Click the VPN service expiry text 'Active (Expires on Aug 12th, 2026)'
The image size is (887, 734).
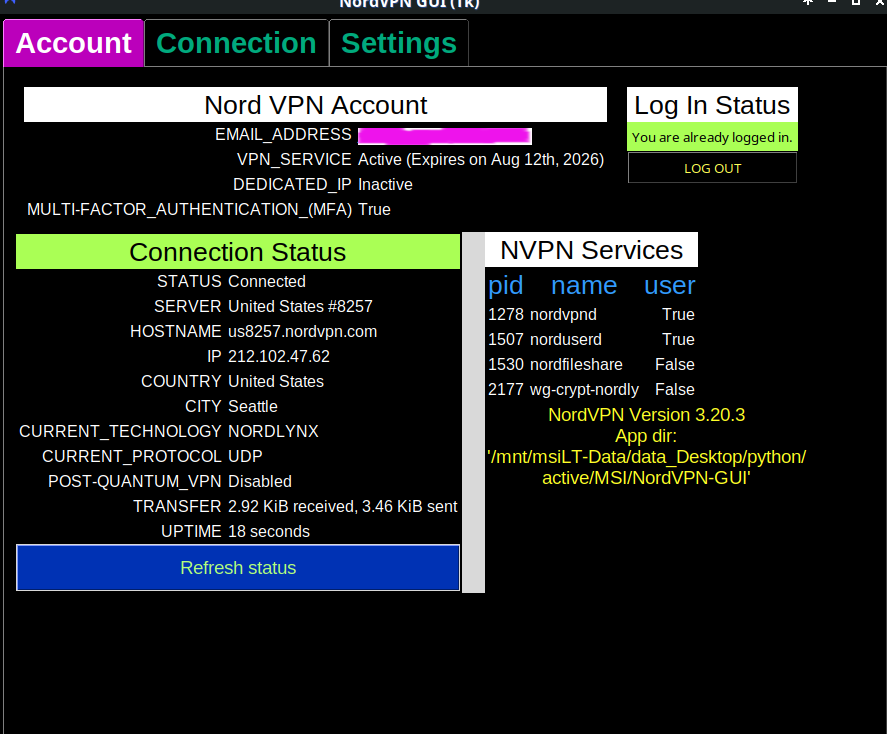[481, 159]
